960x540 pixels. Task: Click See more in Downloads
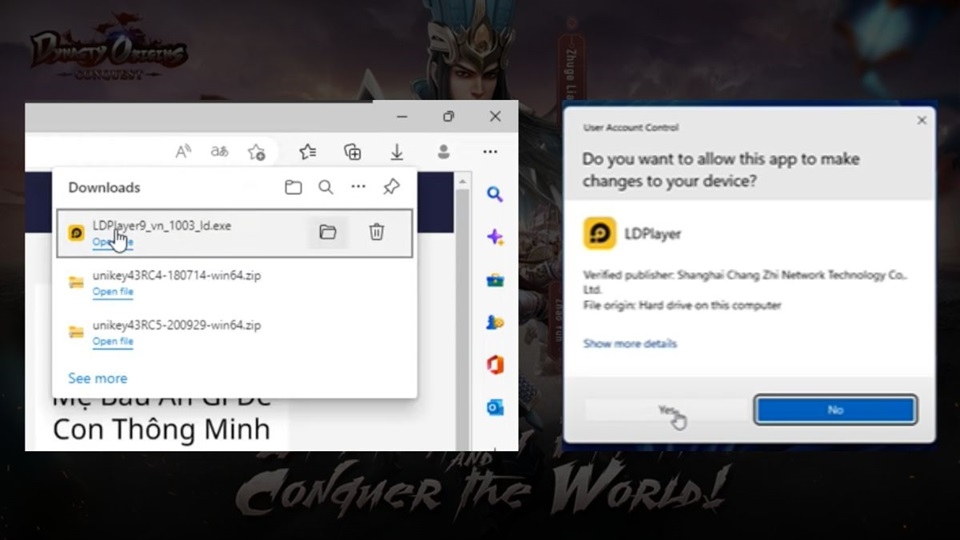click(x=98, y=378)
